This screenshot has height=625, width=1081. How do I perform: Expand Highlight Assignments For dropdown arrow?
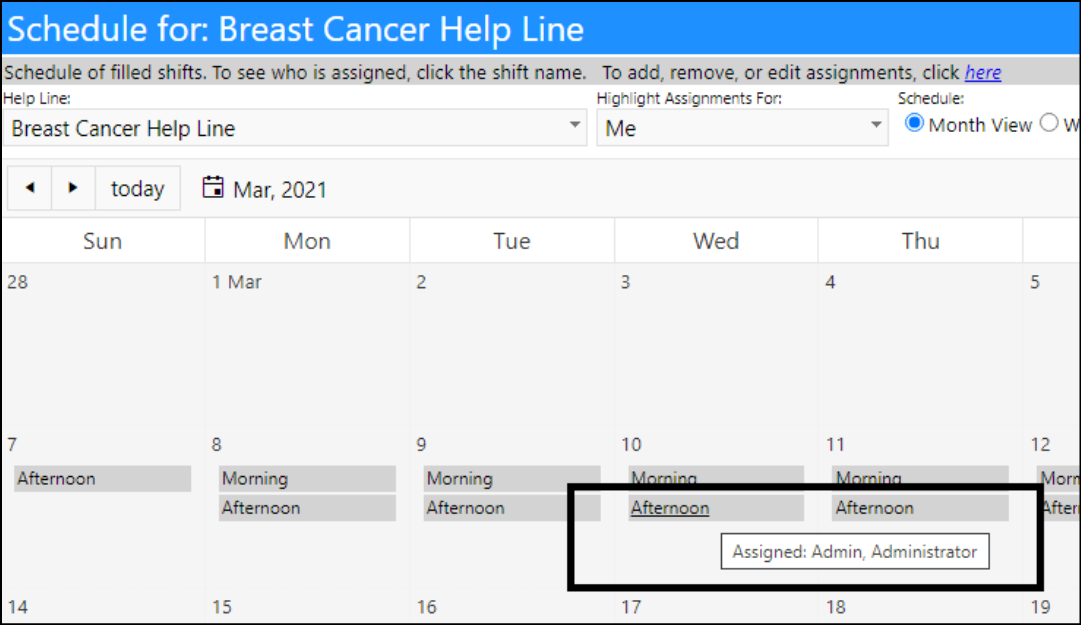click(876, 125)
